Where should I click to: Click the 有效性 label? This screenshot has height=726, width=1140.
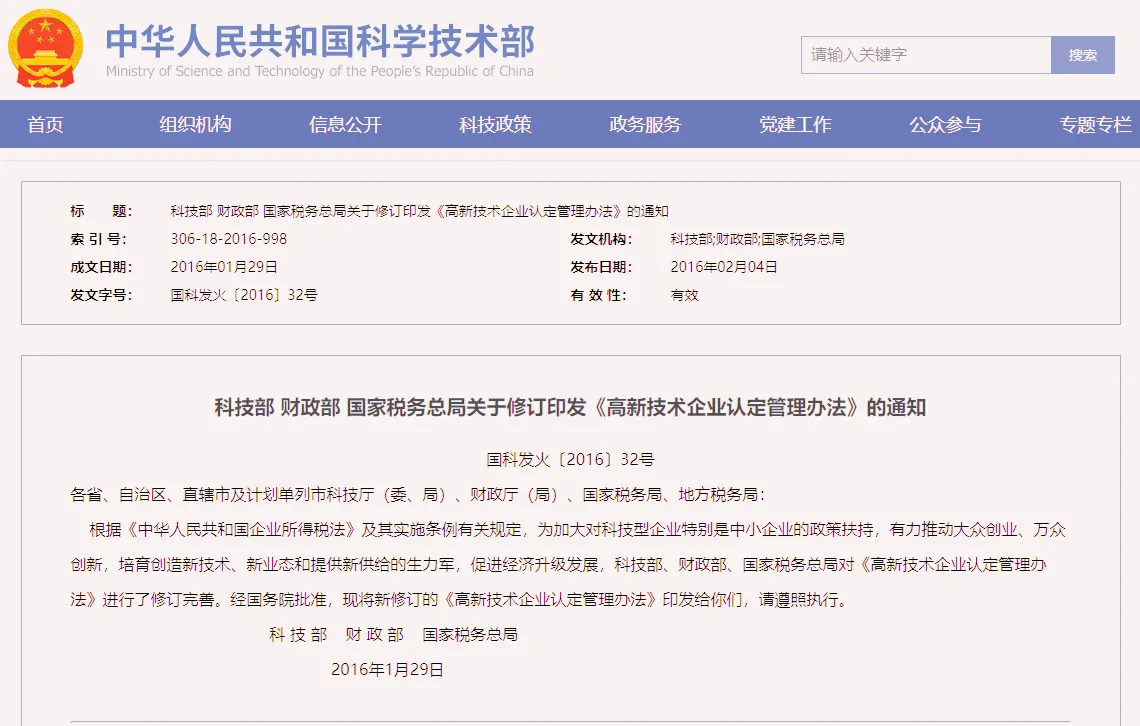coord(598,295)
